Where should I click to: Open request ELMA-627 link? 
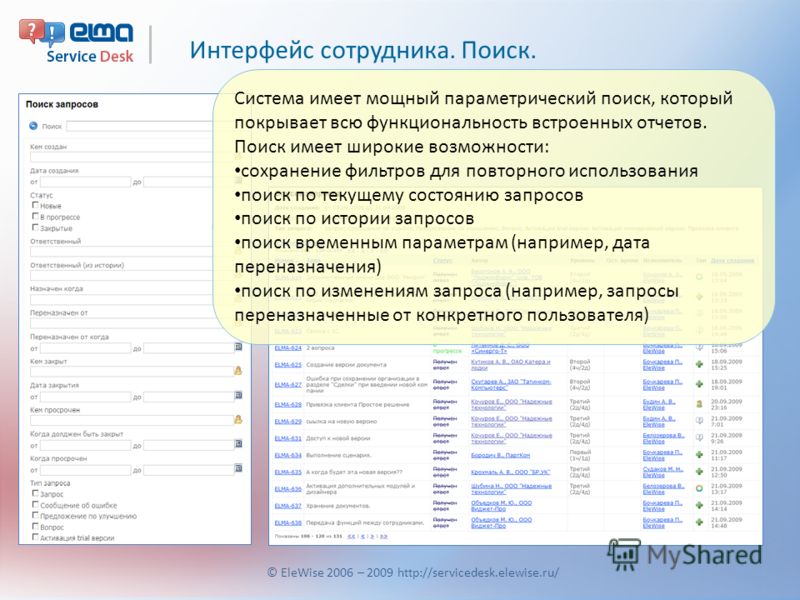click(288, 385)
